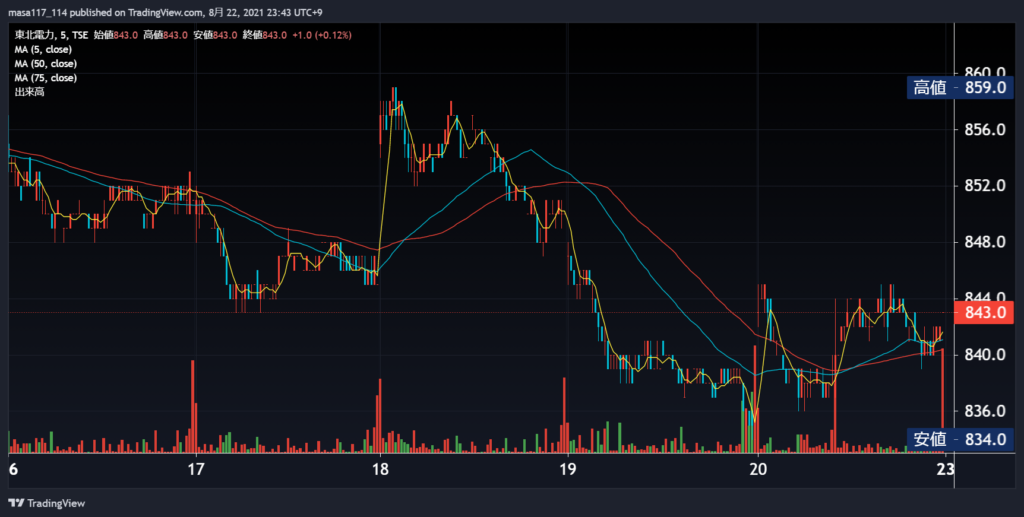Click date label 17 on time axis

[x=196, y=469]
